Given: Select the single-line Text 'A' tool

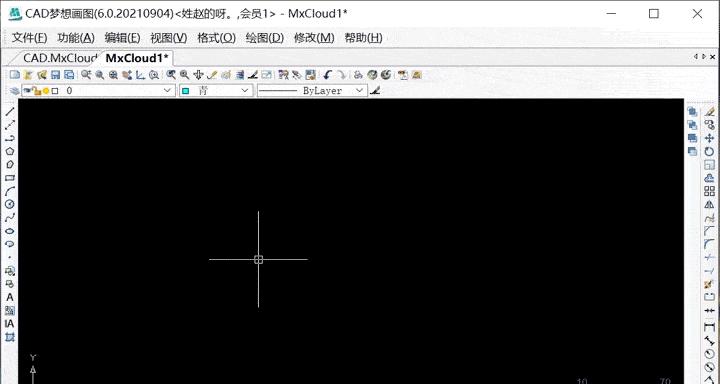Looking at the screenshot, I should 10,297.
